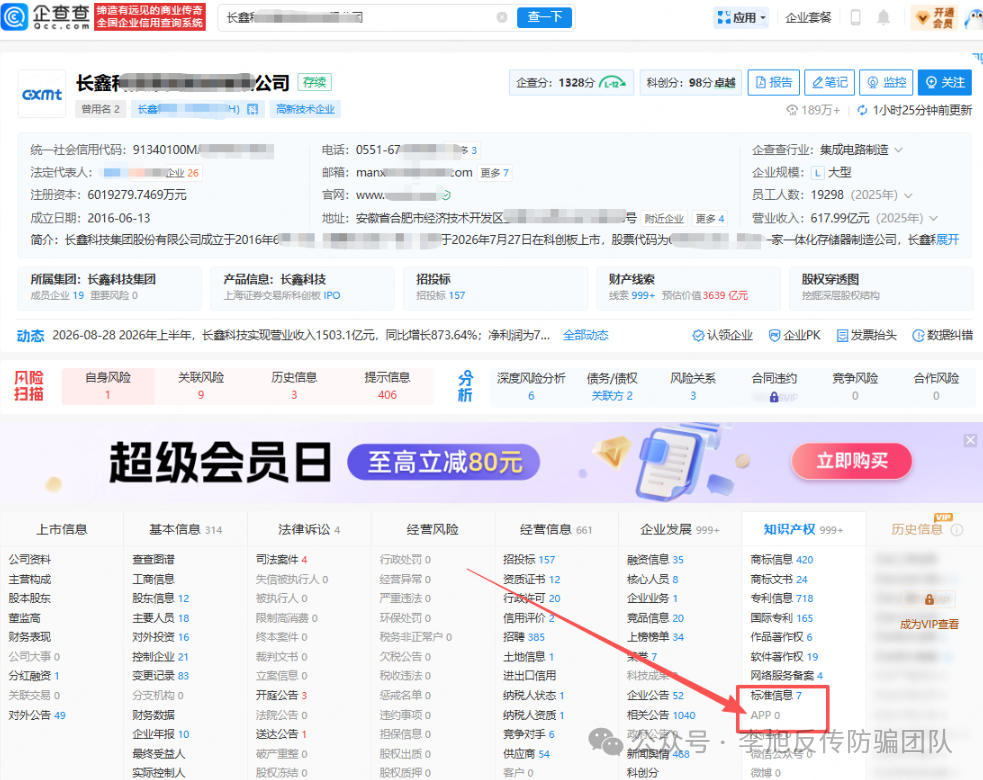Expand 企查查行业 集成电路制造 dropdown
The height and width of the screenshot is (780, 983).
(898, 150)
